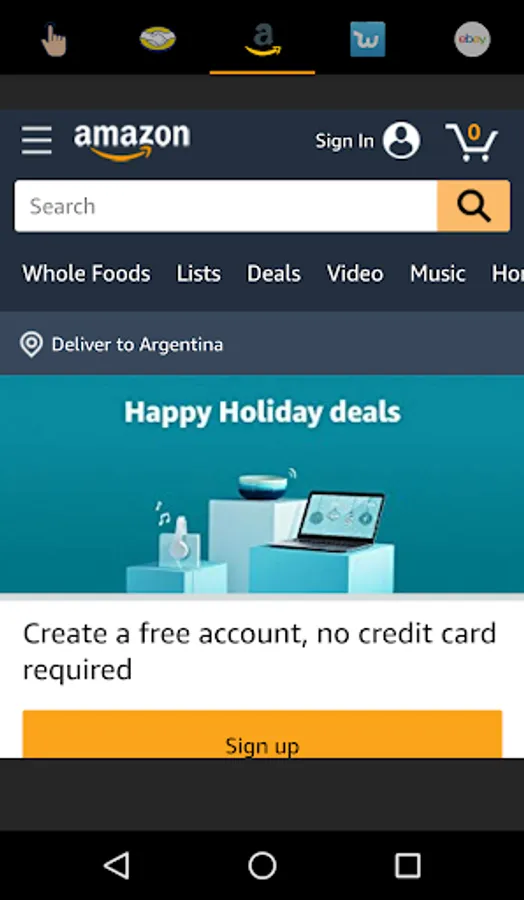The width and height of the screenshot is (524, 900).
Task: Switch to the Wish store tab
Action: 367,39
